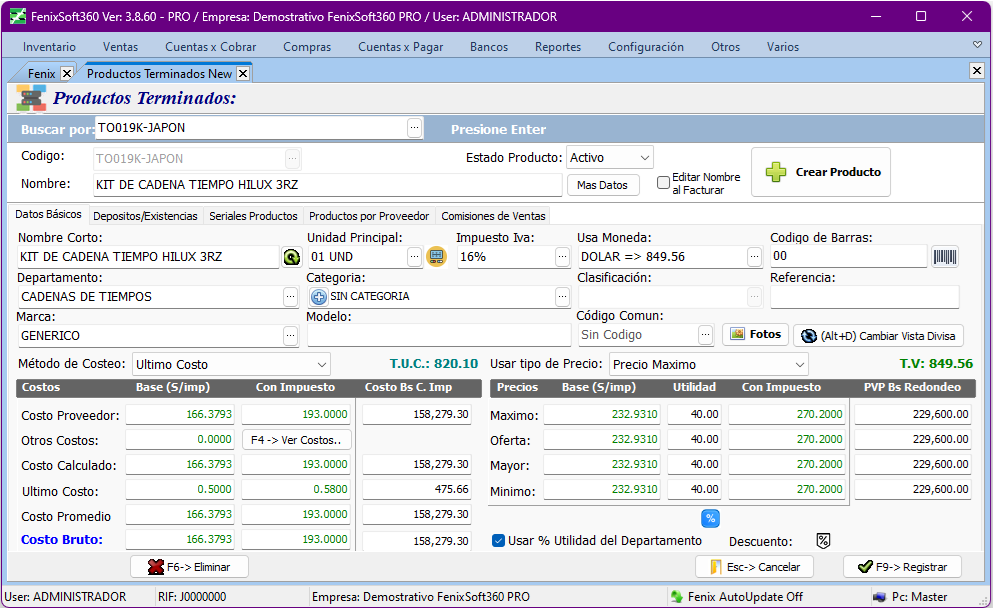The height and width of the screenshot is (608, 993).
Task: Click the barcode icon beside Codigo de Barras
Action: [945, 256]
